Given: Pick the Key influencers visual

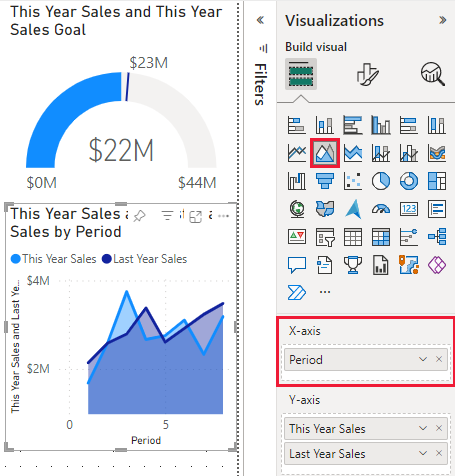Looking at the screenshot, I should pyautogui.click(x=409, y=237).
